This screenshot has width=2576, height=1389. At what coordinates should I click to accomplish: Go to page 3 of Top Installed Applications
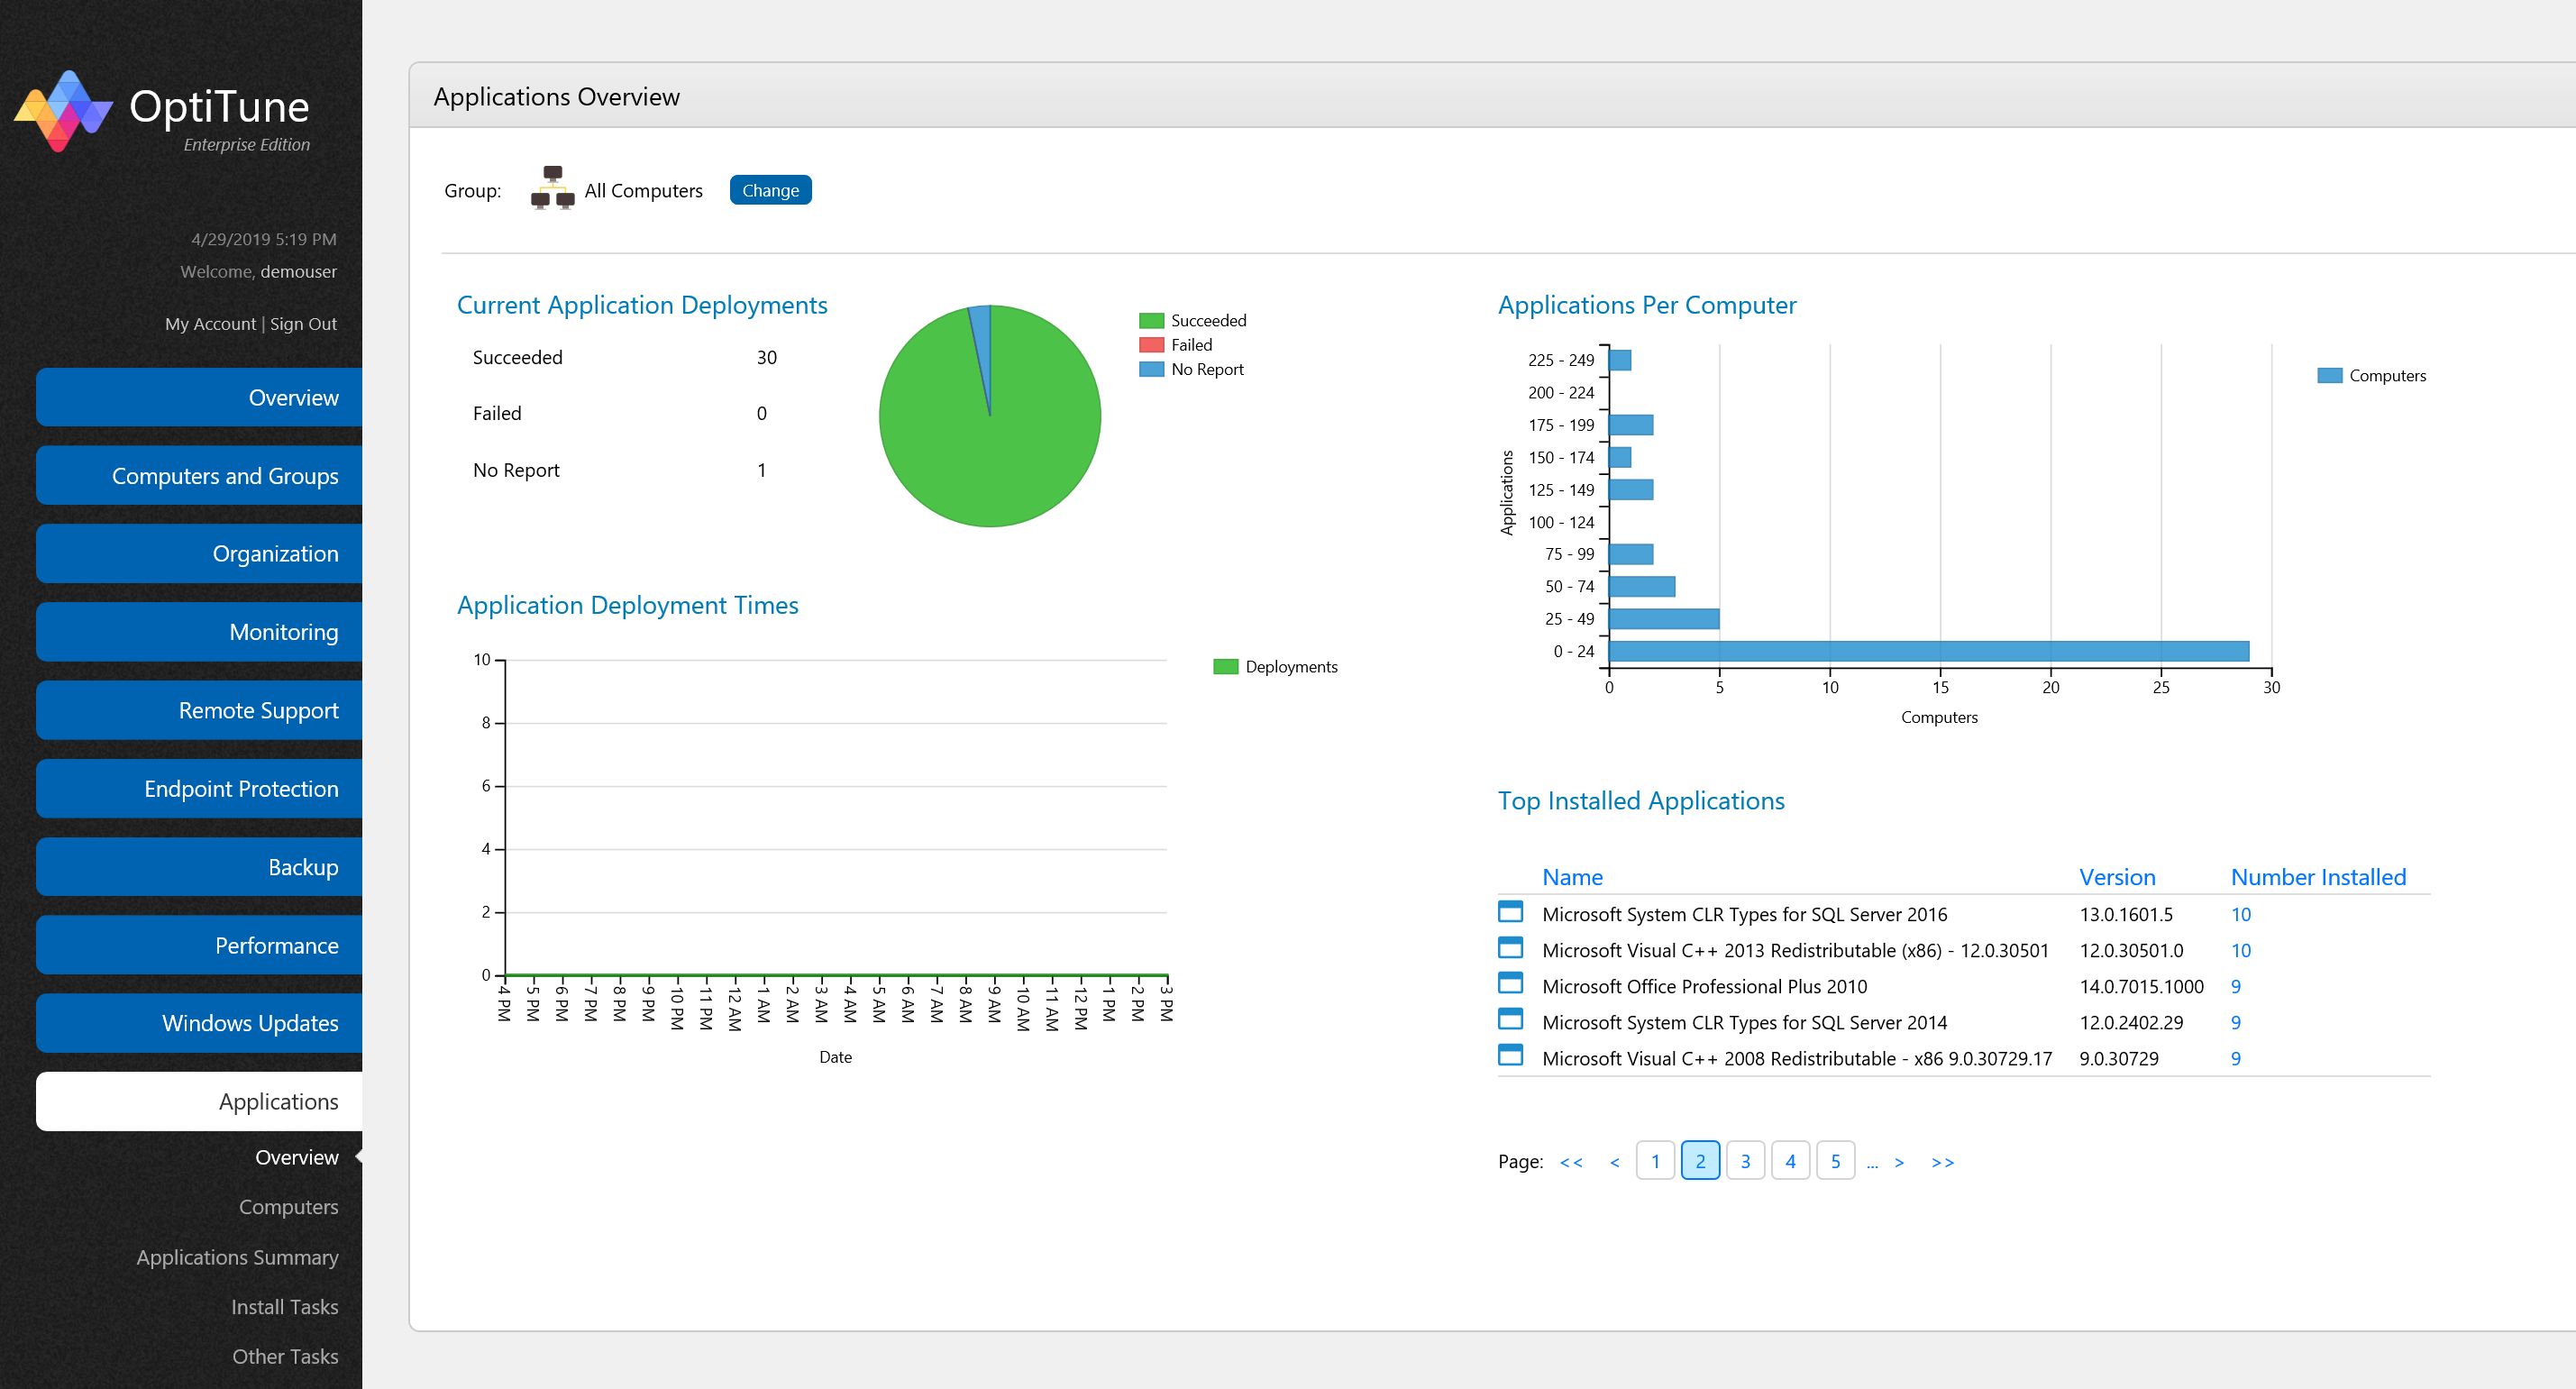tap(1745, 1160)
